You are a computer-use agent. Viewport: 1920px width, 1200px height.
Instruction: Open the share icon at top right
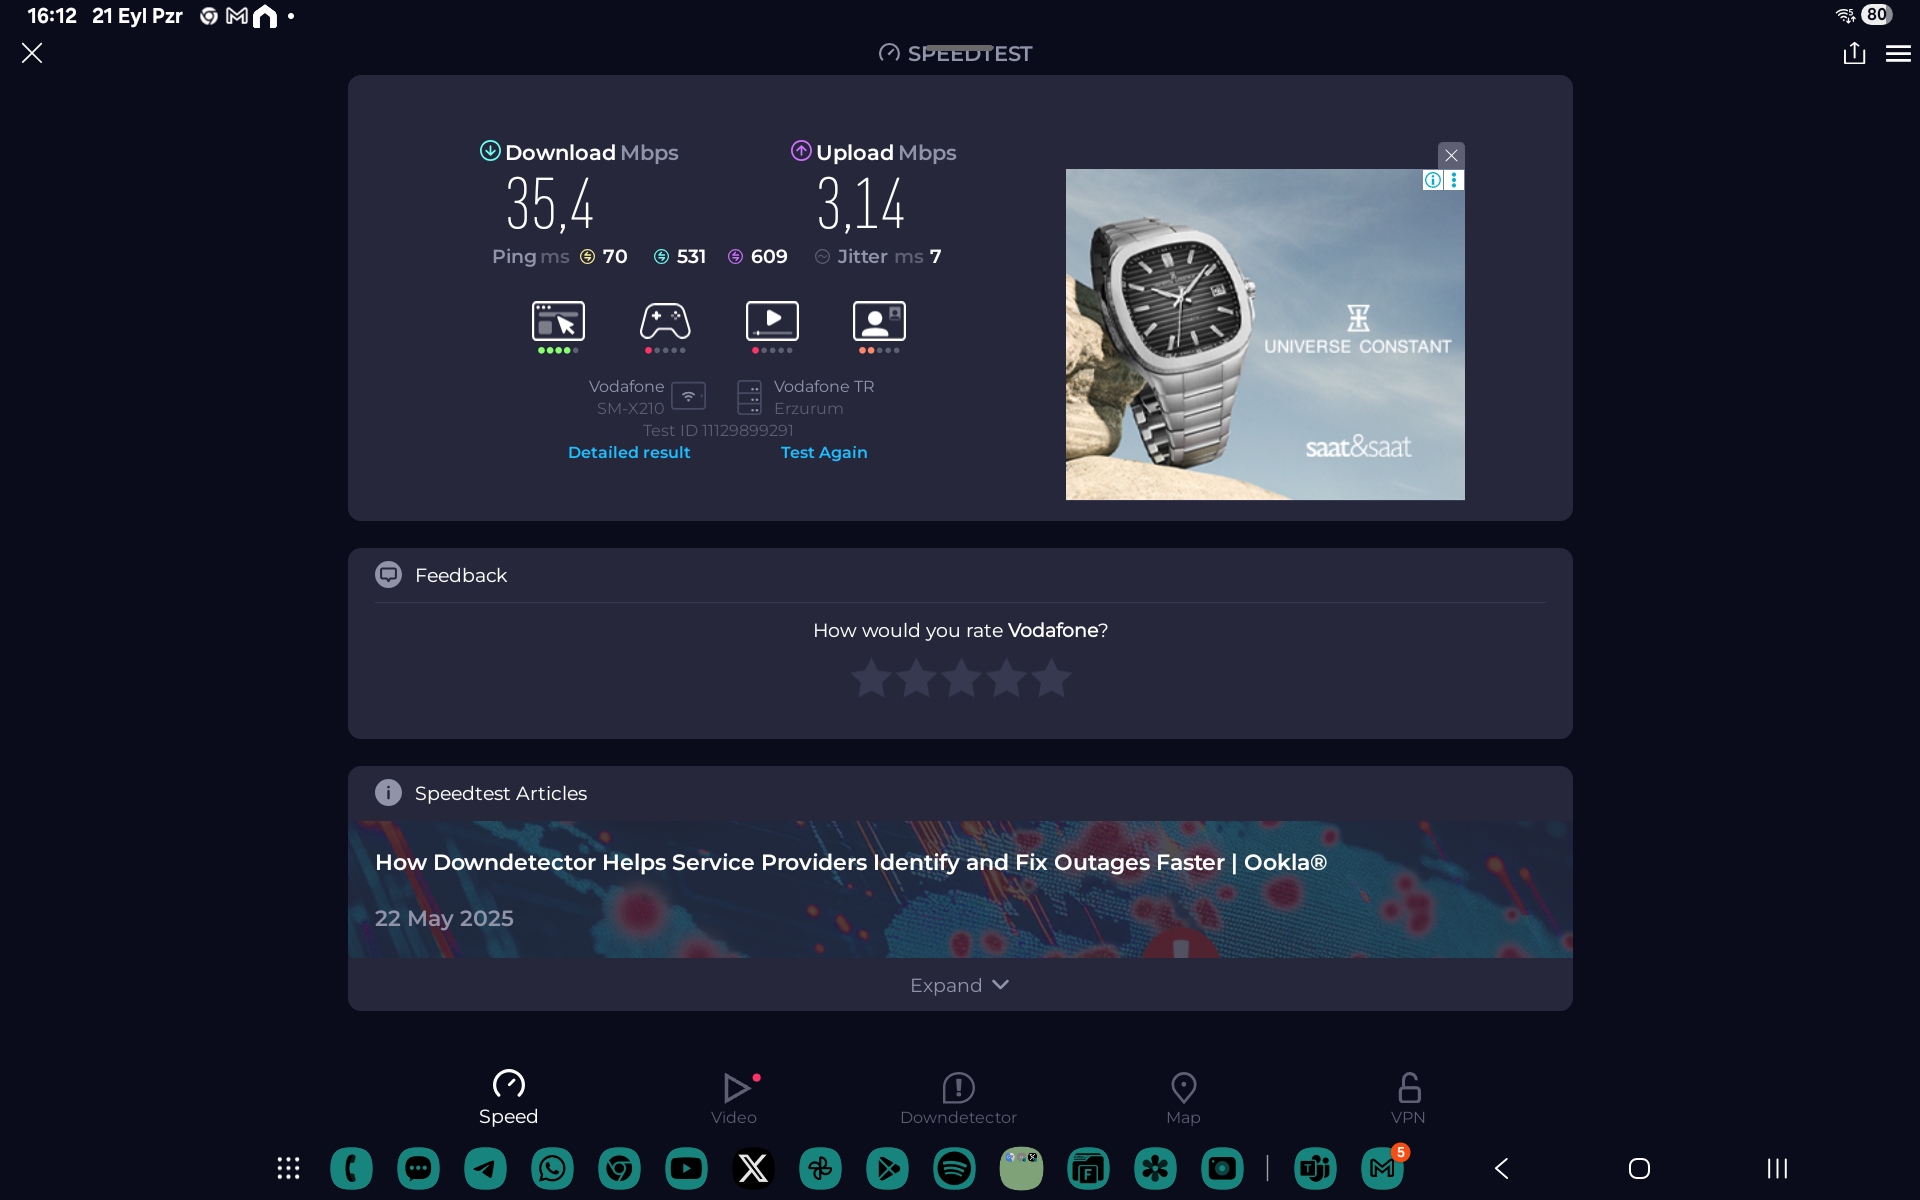pyautogui.click(x=1854, y=53)
